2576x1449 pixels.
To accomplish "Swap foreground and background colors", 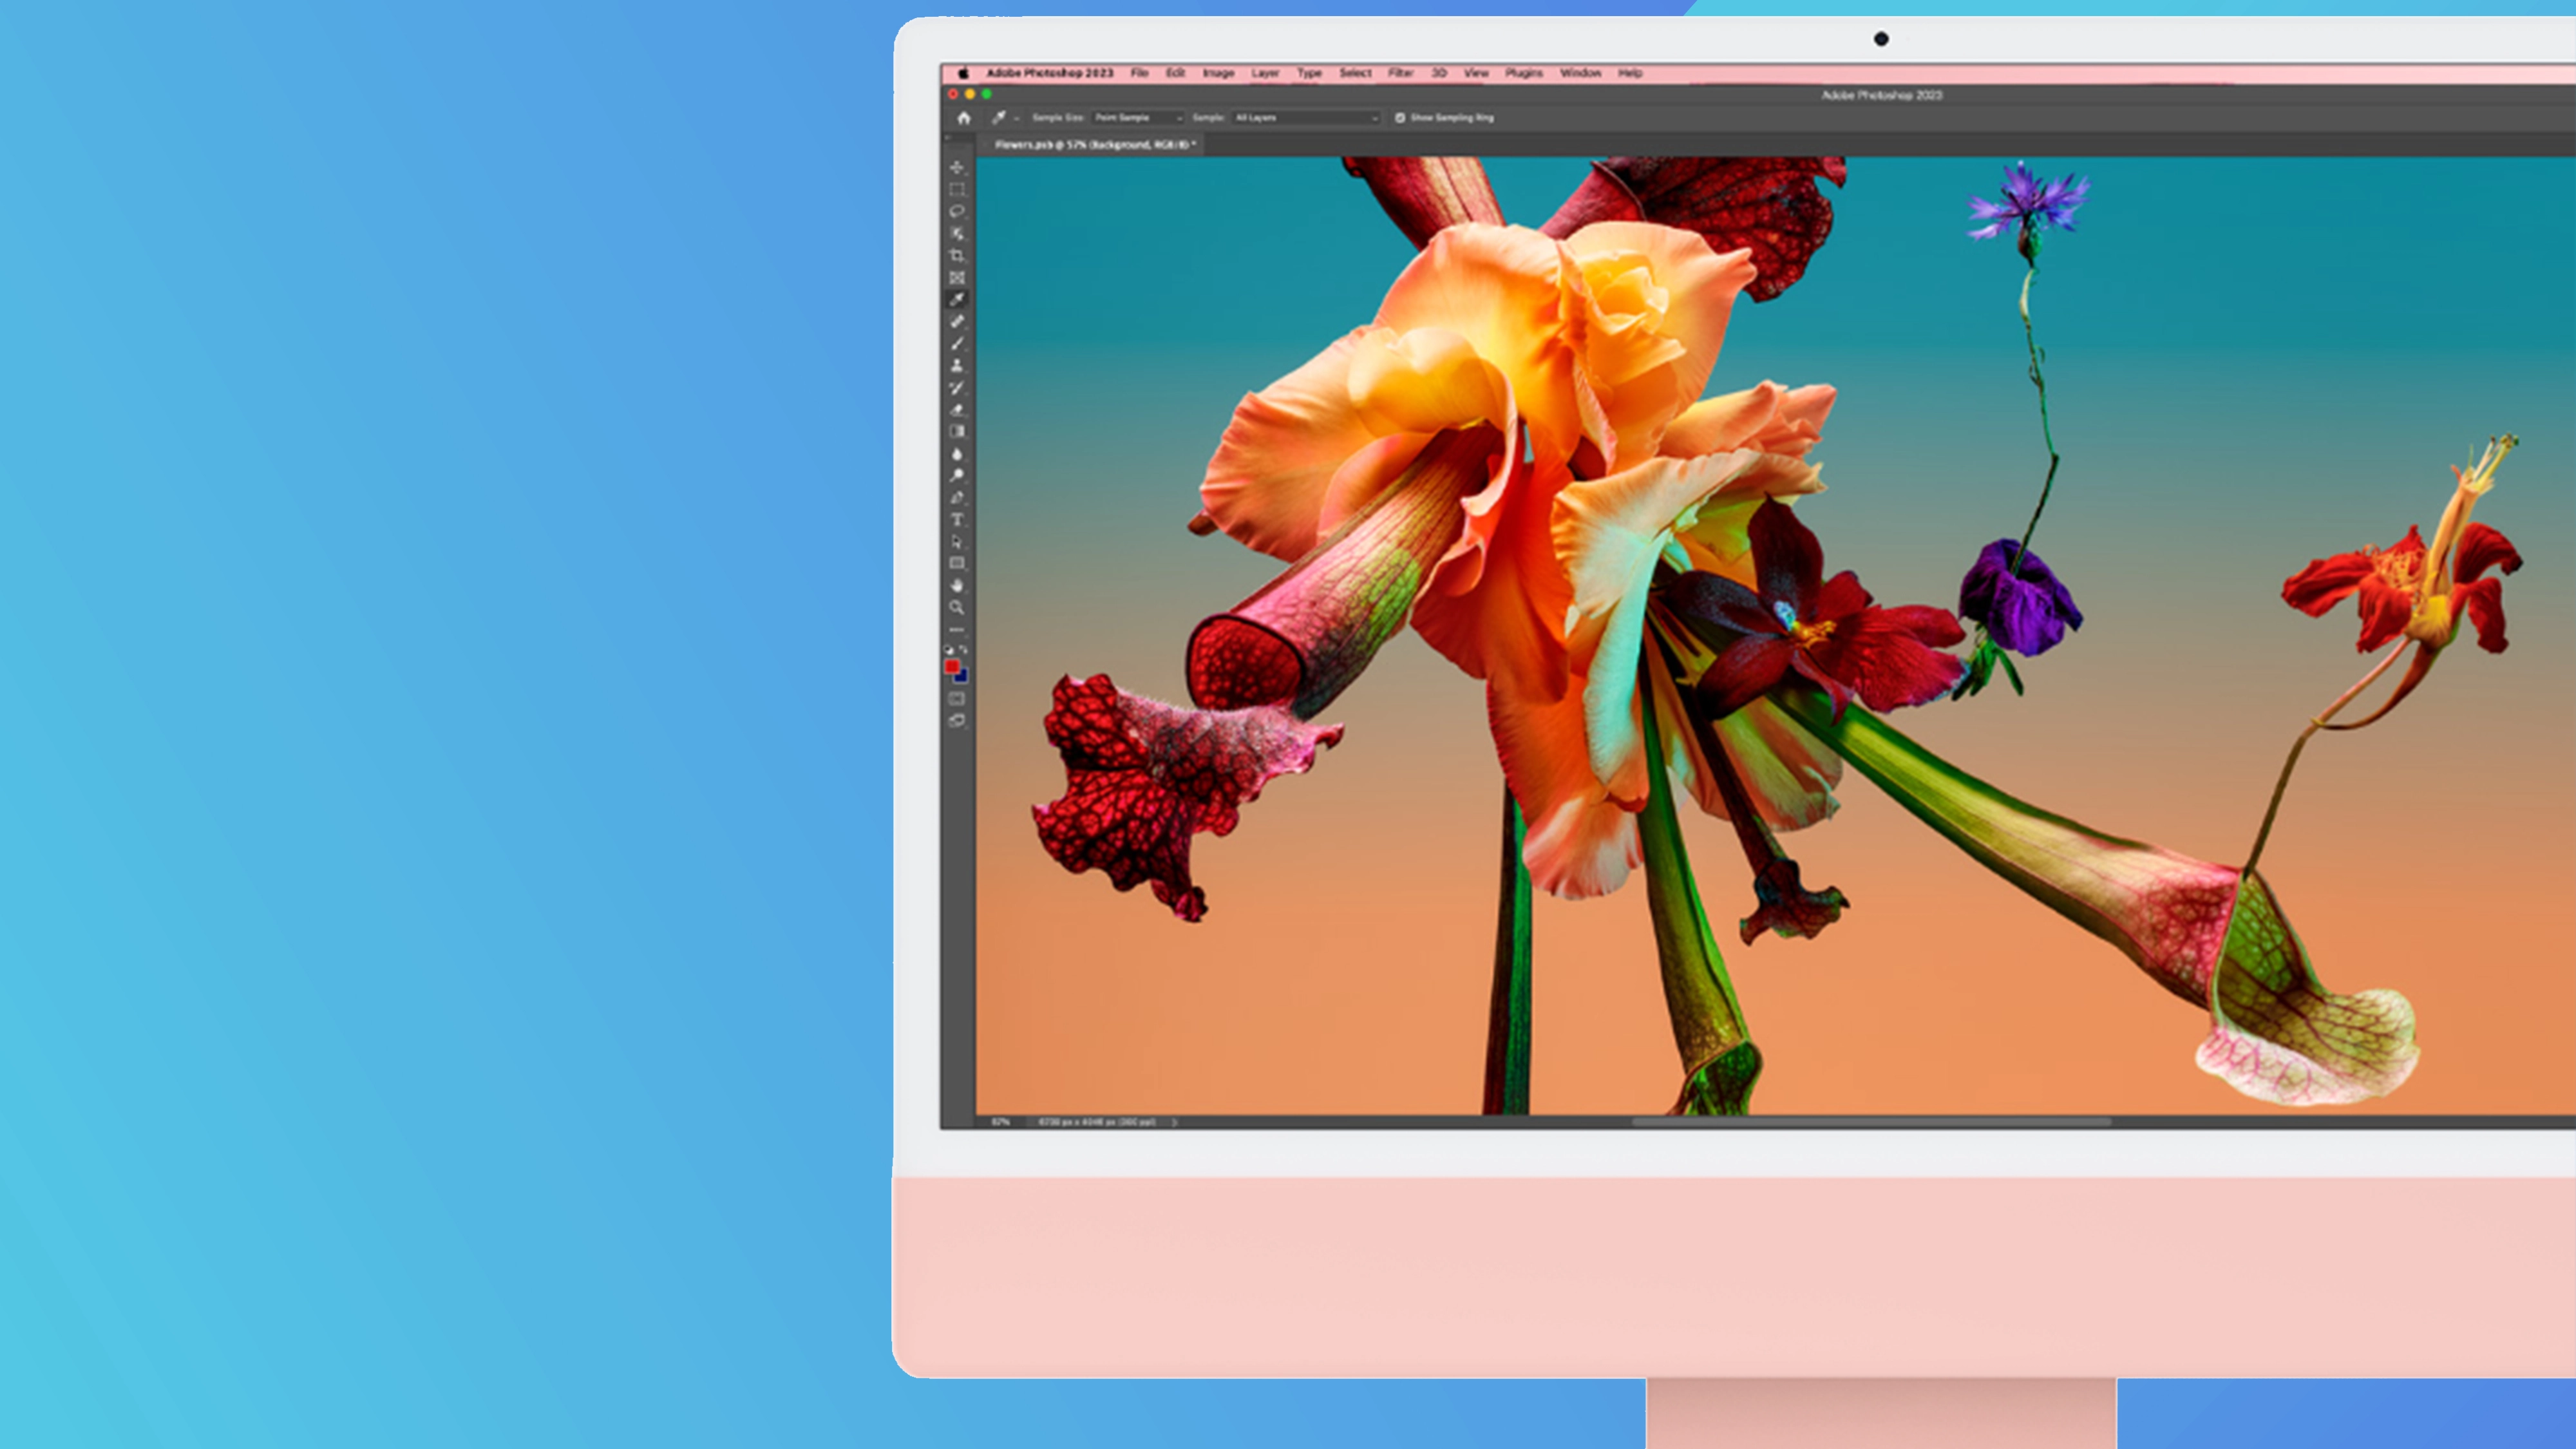I will (x=964, y=650).
